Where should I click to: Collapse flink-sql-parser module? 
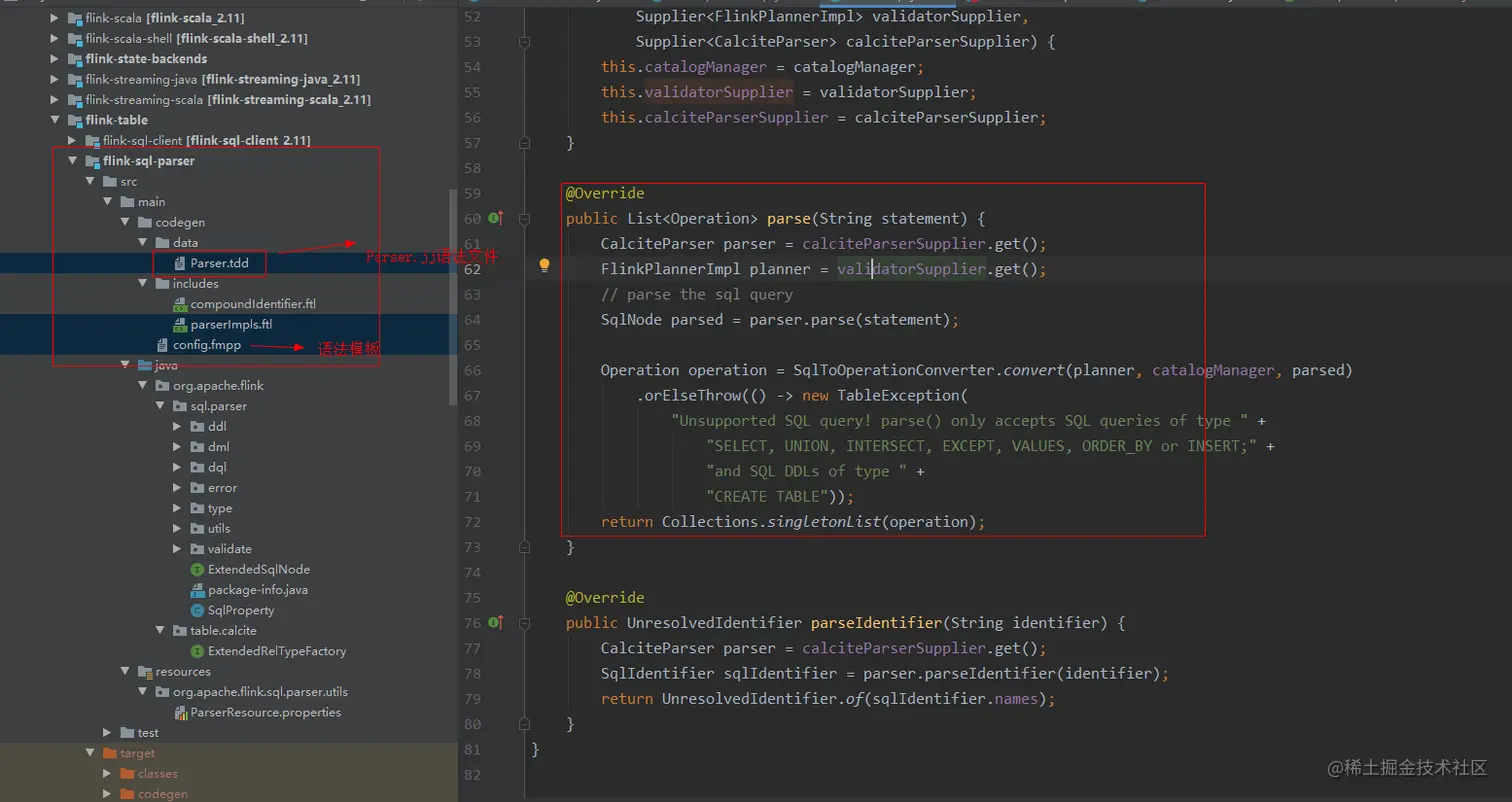[71, 161]
